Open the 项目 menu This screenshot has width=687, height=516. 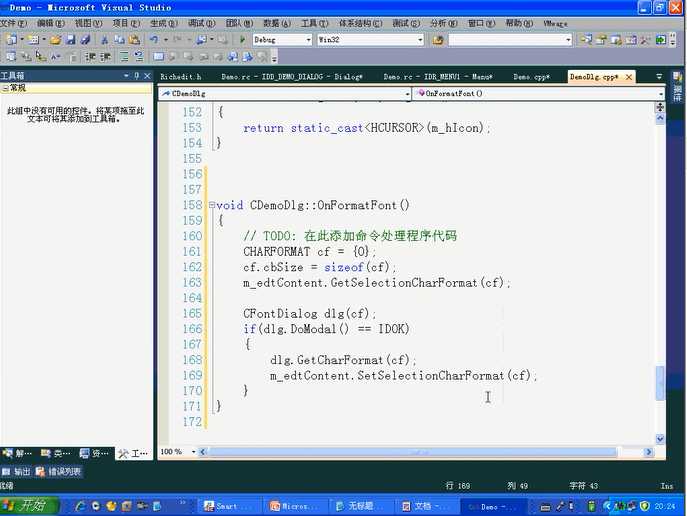126,23
